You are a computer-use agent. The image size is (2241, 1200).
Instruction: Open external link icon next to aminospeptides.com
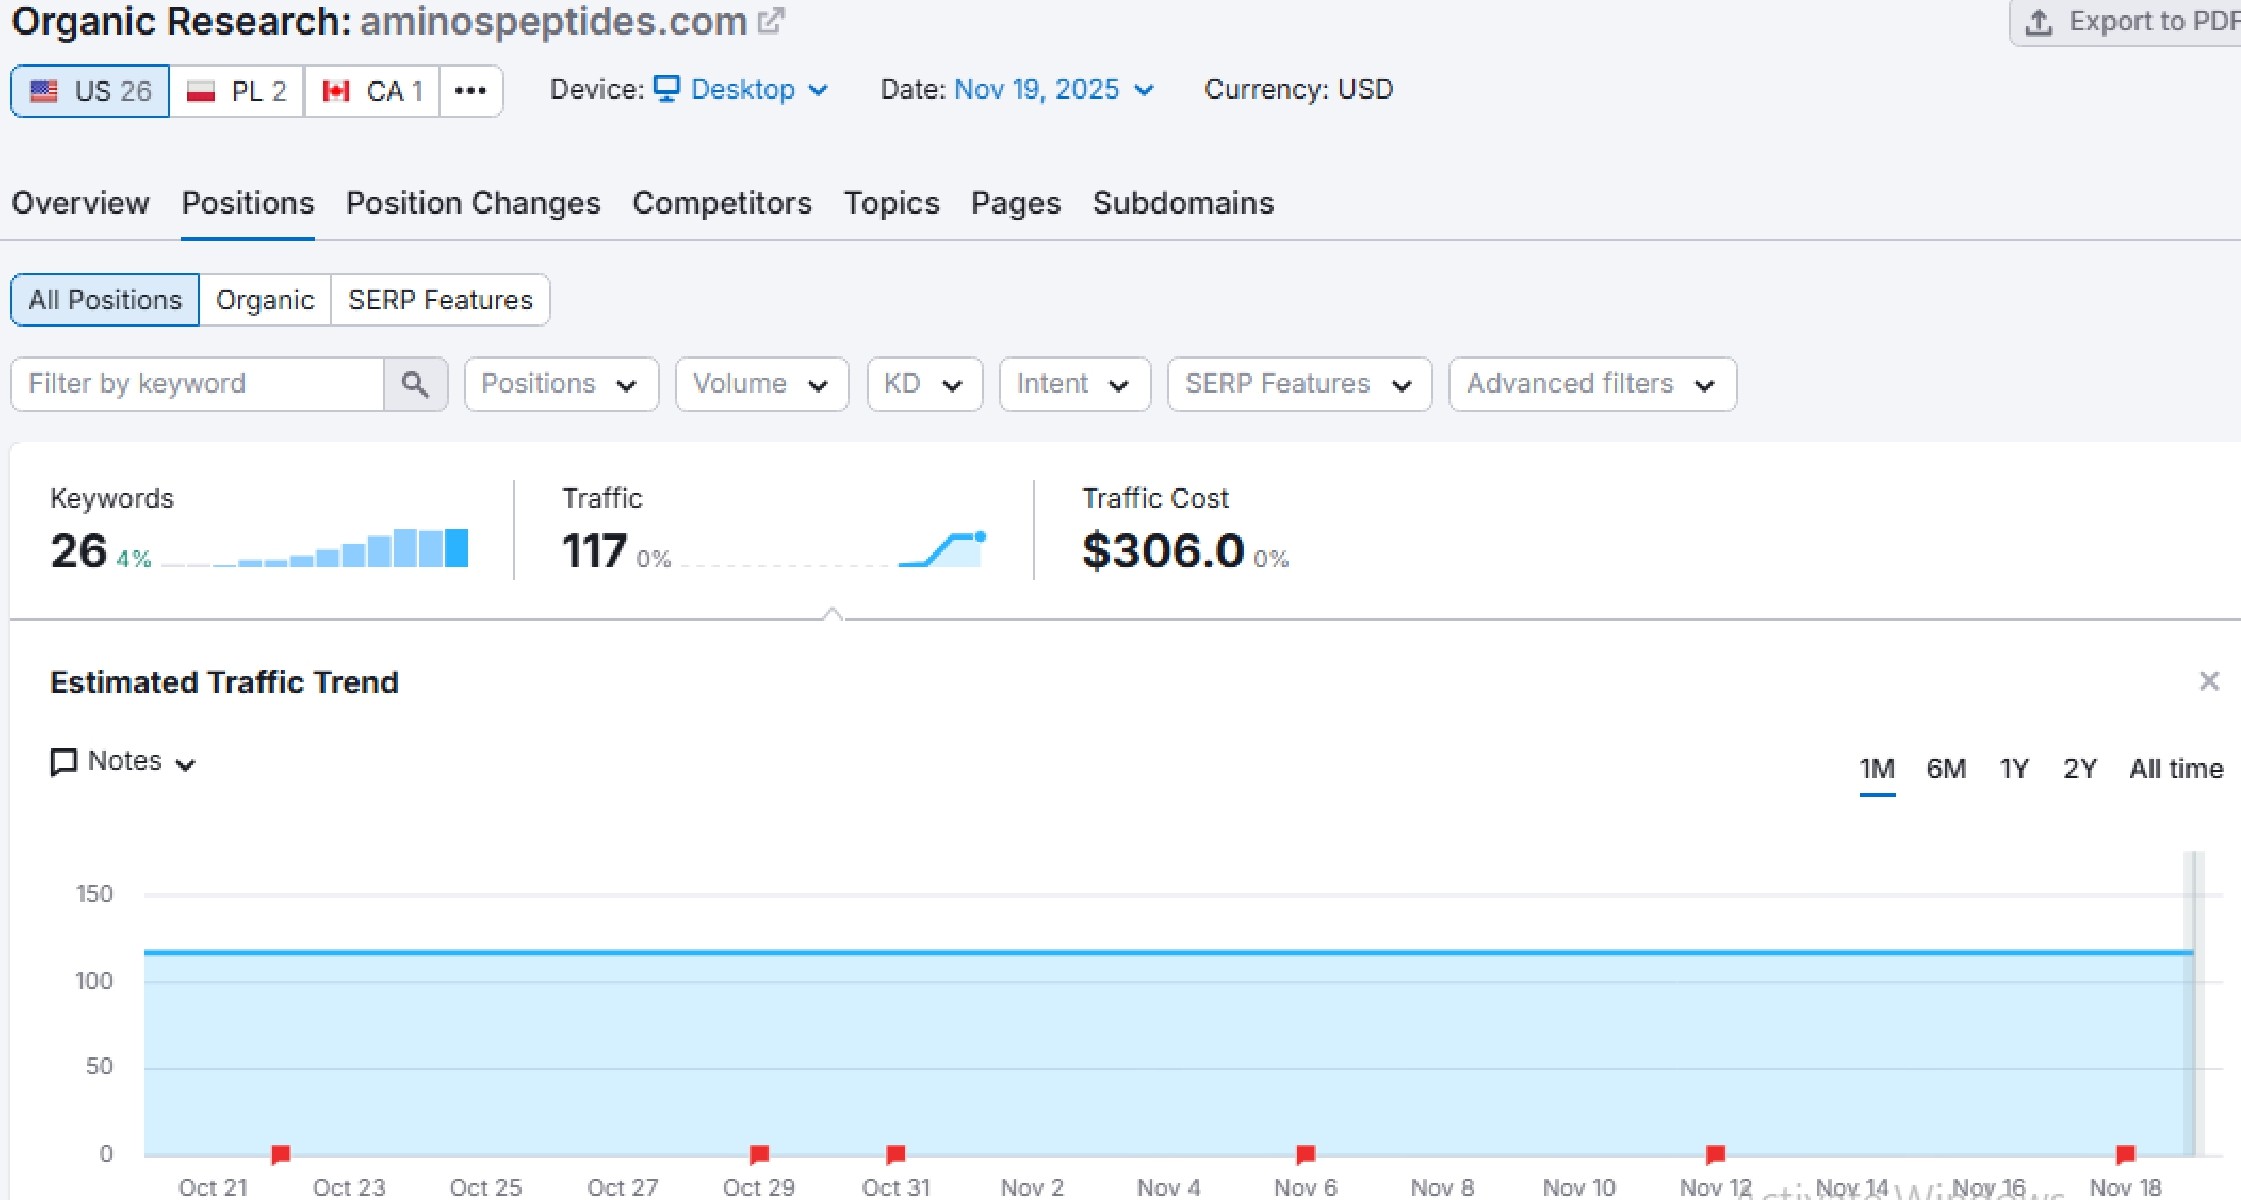(770, 21)
